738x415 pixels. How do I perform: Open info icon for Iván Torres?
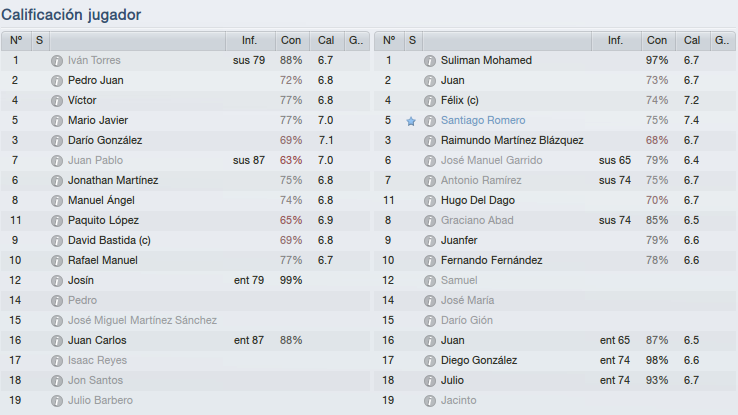(57, 61)
